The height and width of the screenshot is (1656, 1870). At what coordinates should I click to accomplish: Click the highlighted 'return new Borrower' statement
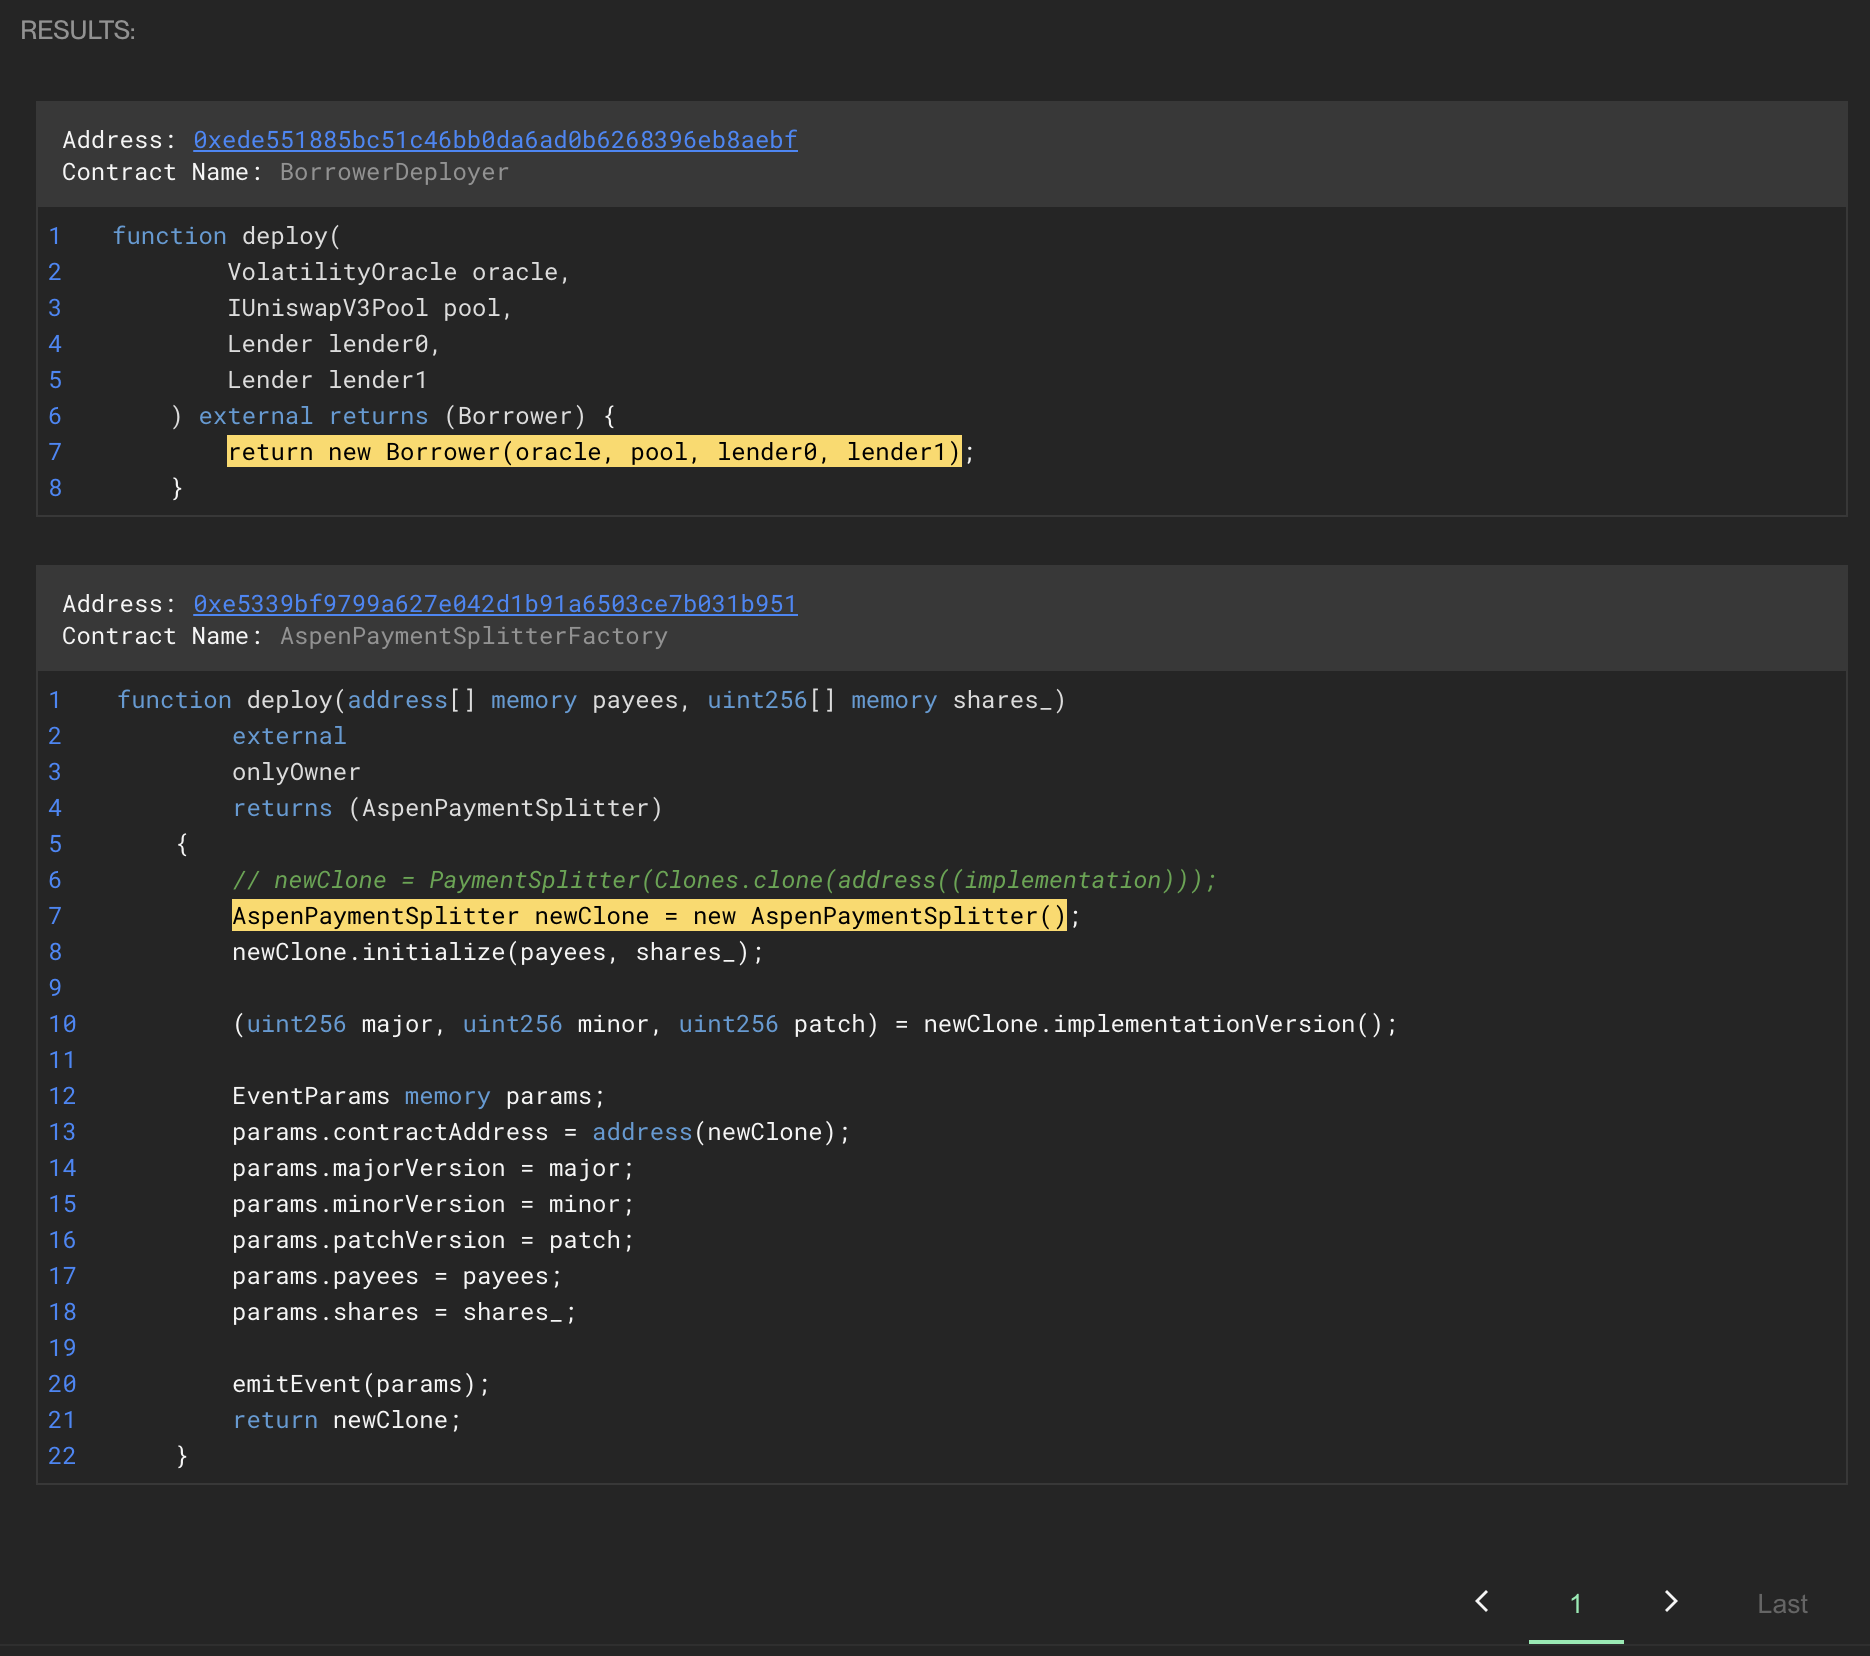click(x=593, y=452)
